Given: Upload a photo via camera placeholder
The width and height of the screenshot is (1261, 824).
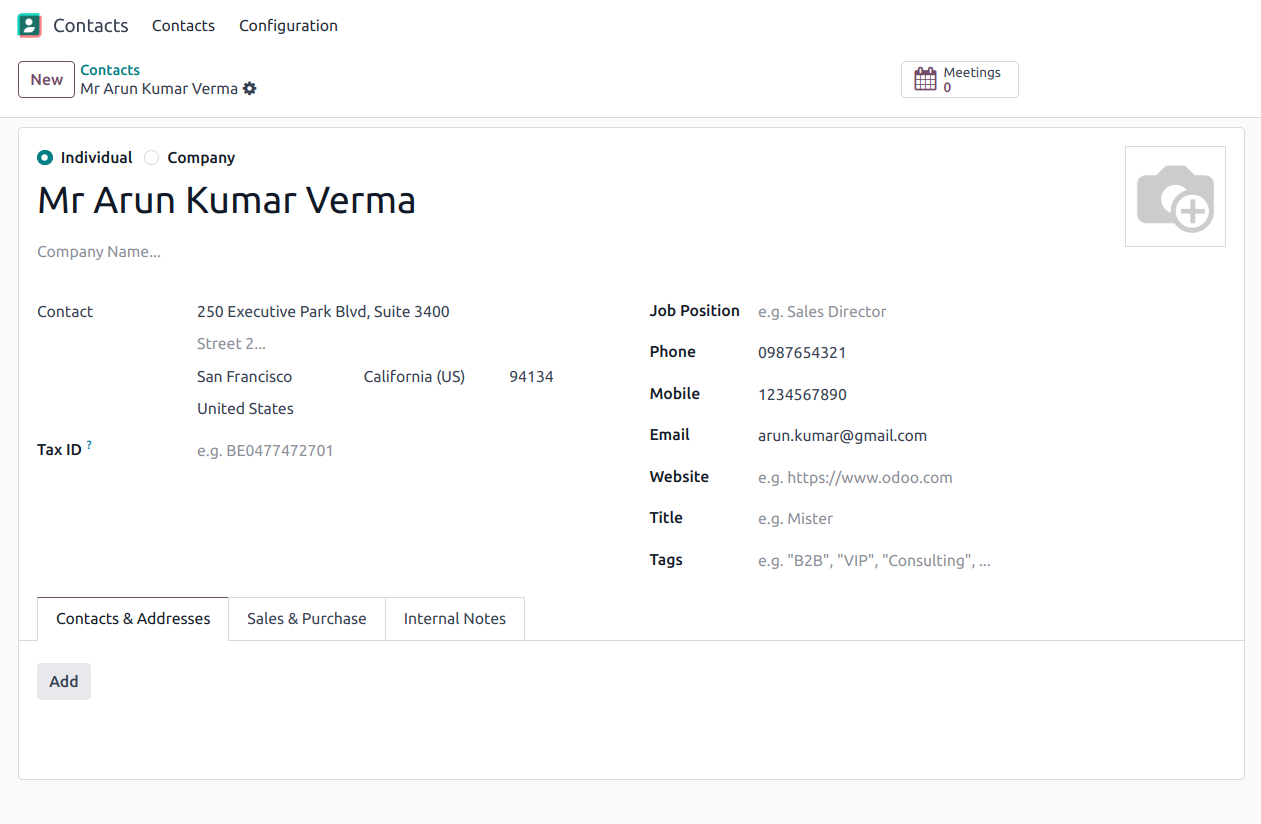Looking at the screenshot, I should pyautogui.click(x=1174, y=197).
